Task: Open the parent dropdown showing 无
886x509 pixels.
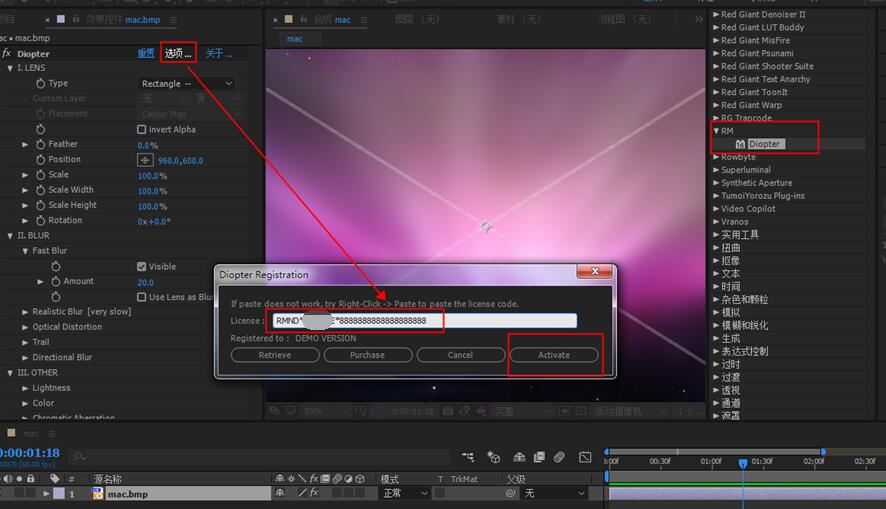Action: click(555, 493)
